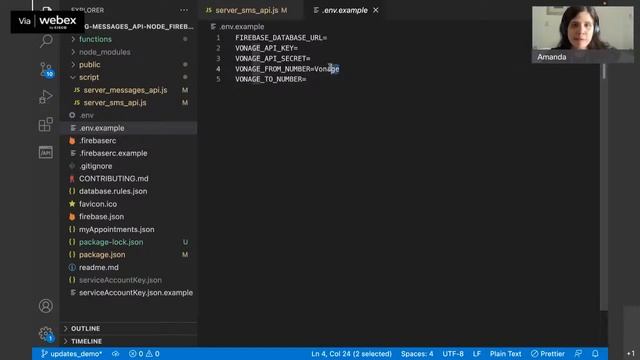Open the API panel icon in activity bar
The height and width of the screenshot is (360, 640).
tap(46, 152)
